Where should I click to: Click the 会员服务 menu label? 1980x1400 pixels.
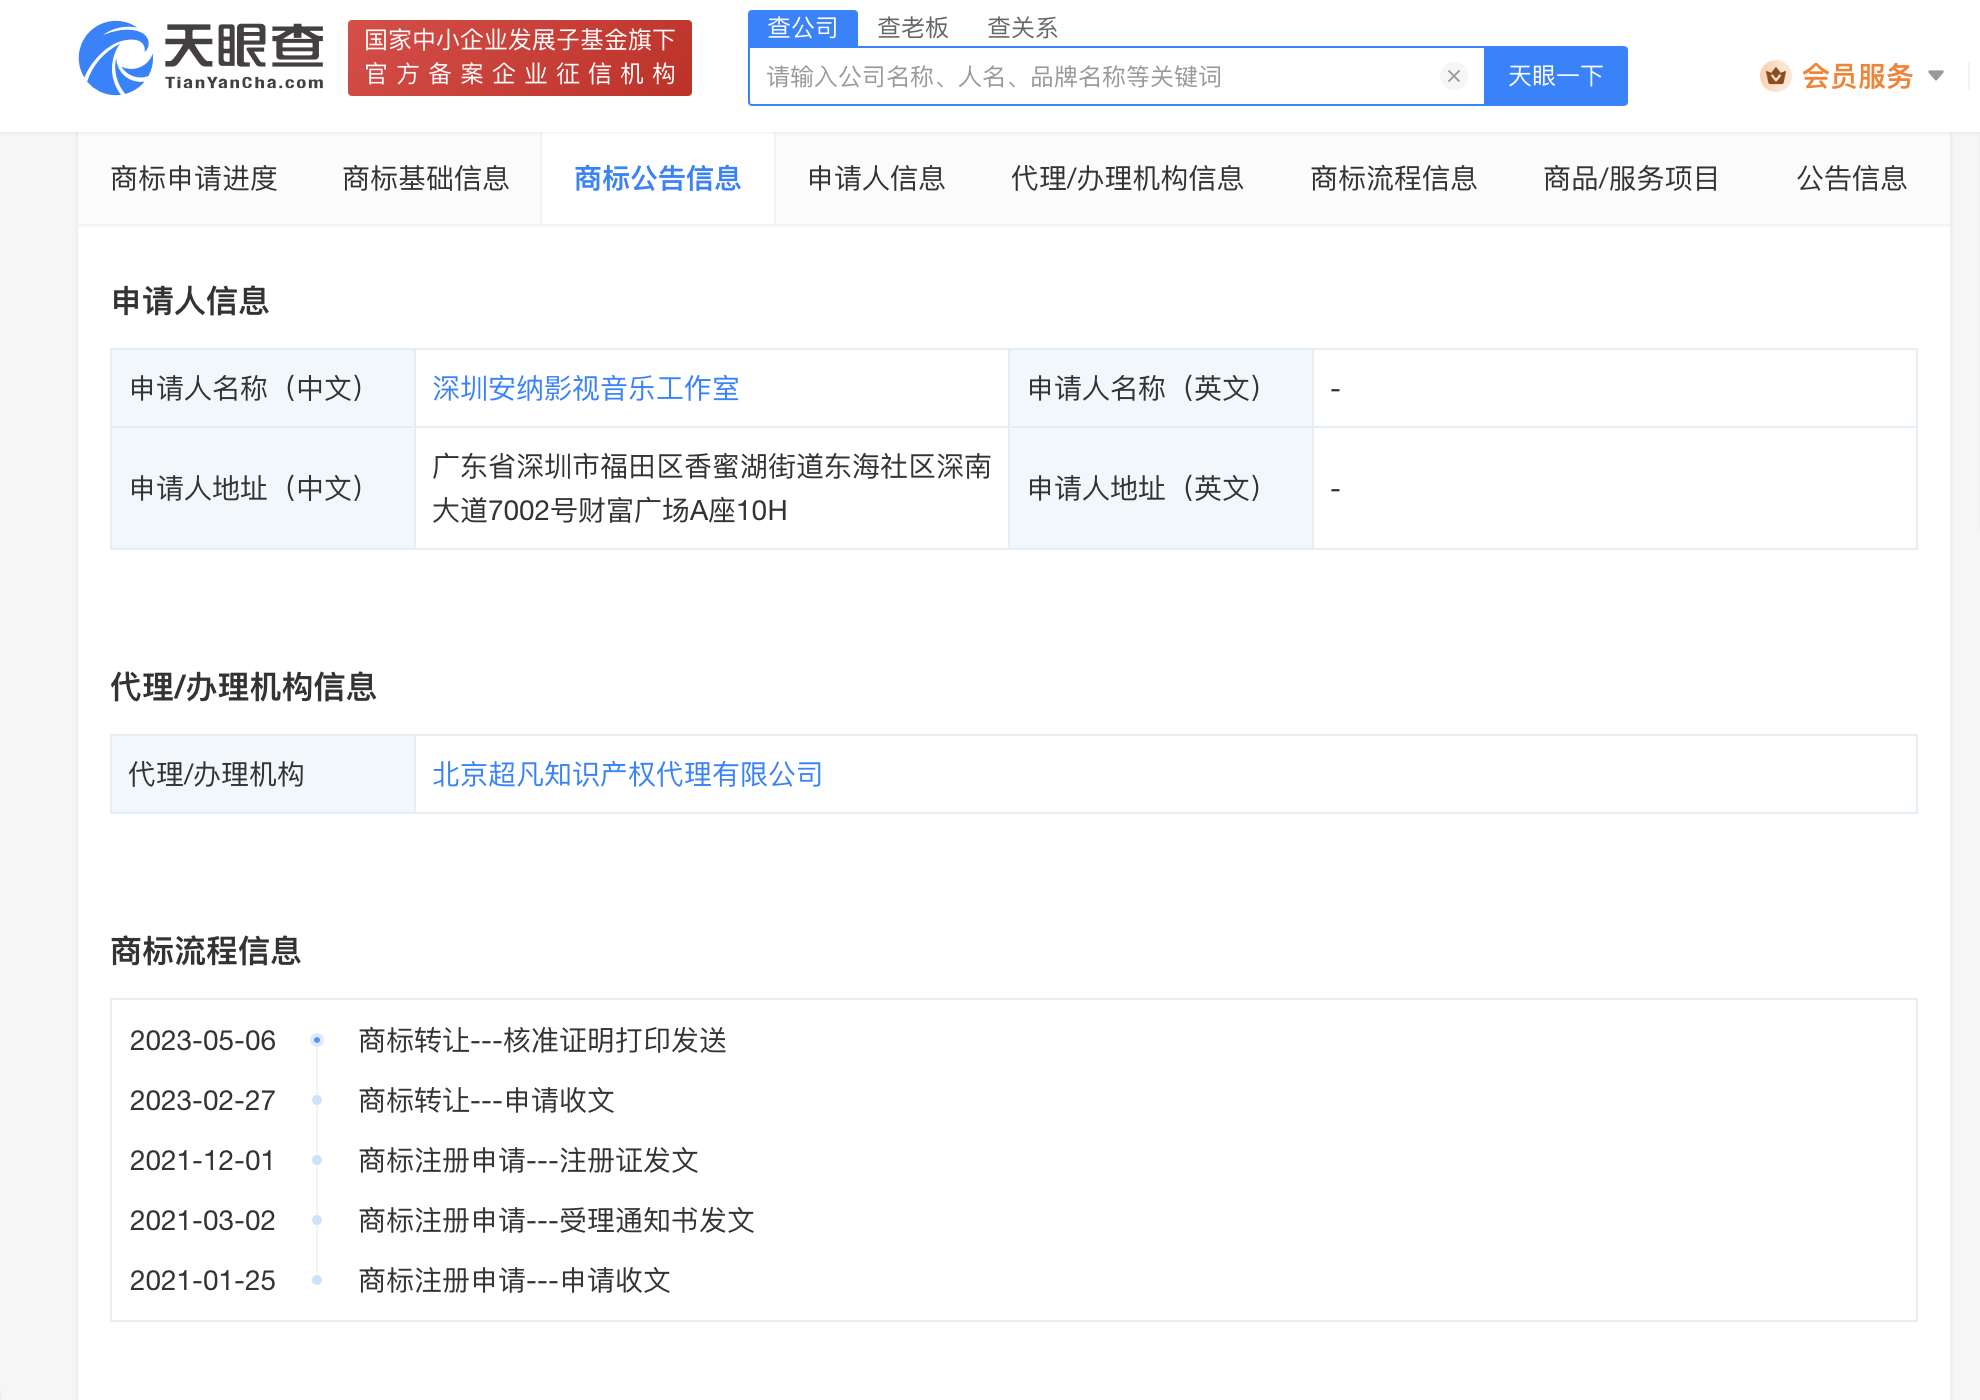click(1857, 76)
